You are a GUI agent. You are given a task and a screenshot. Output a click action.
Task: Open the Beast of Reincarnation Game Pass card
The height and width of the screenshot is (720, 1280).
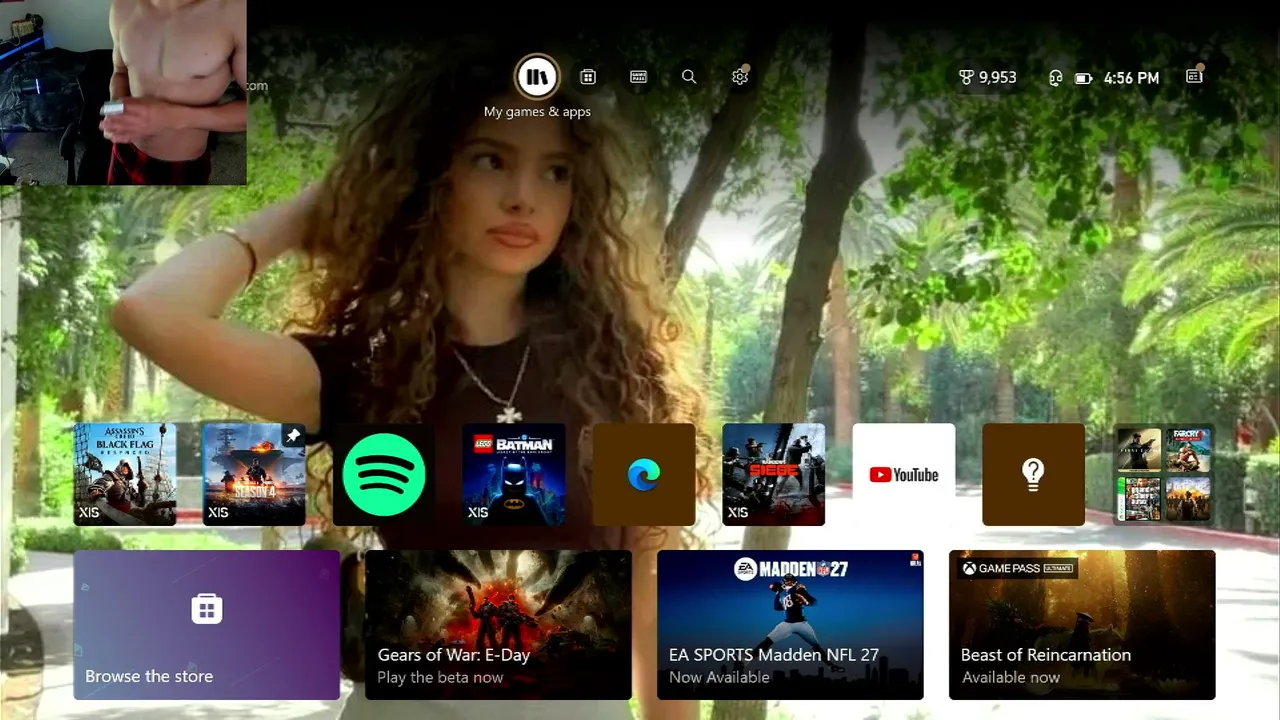1082,625
